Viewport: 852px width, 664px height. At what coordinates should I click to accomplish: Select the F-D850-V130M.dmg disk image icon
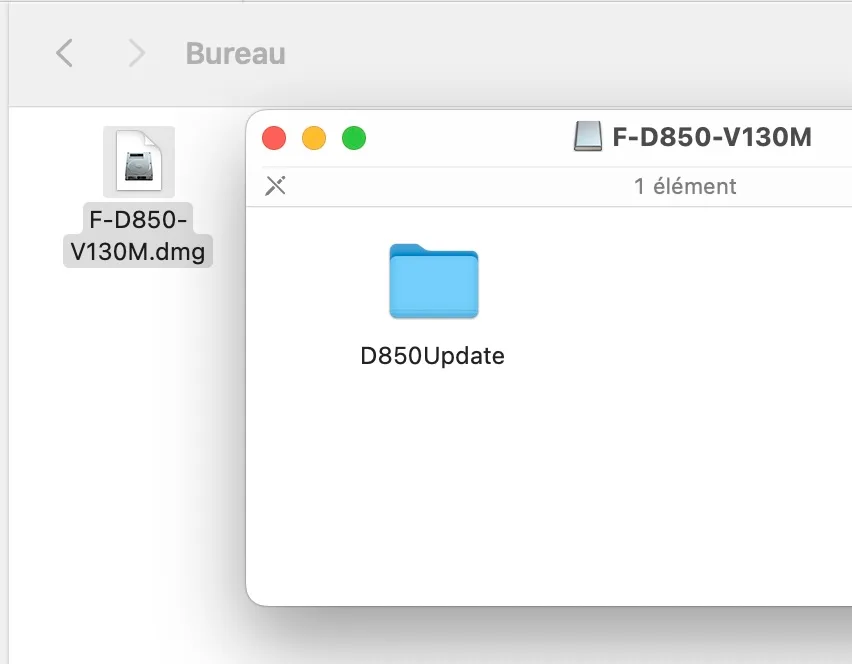138,162
